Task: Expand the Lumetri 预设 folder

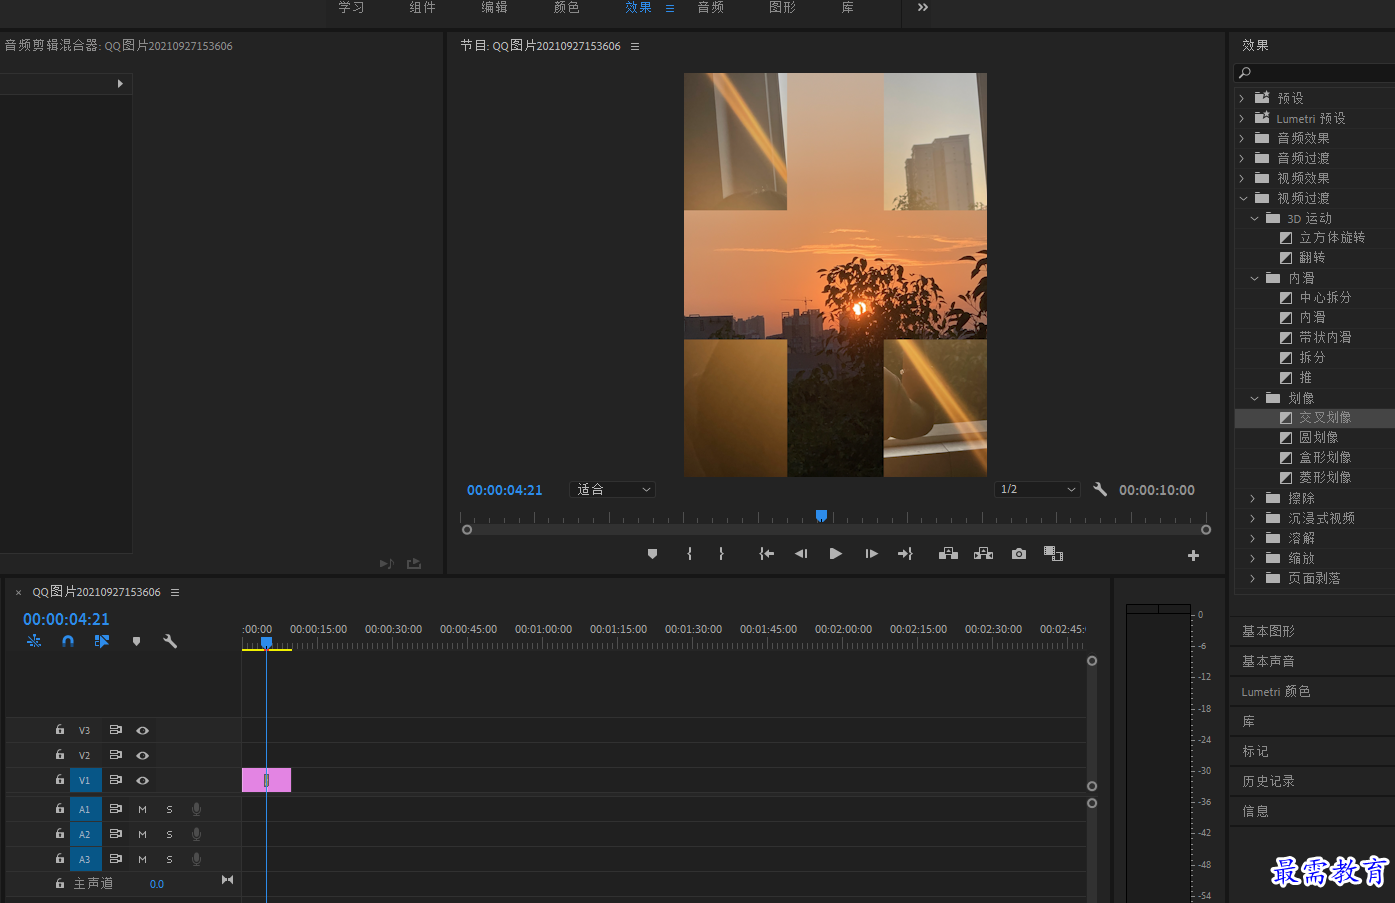Action: [1242, 118]
